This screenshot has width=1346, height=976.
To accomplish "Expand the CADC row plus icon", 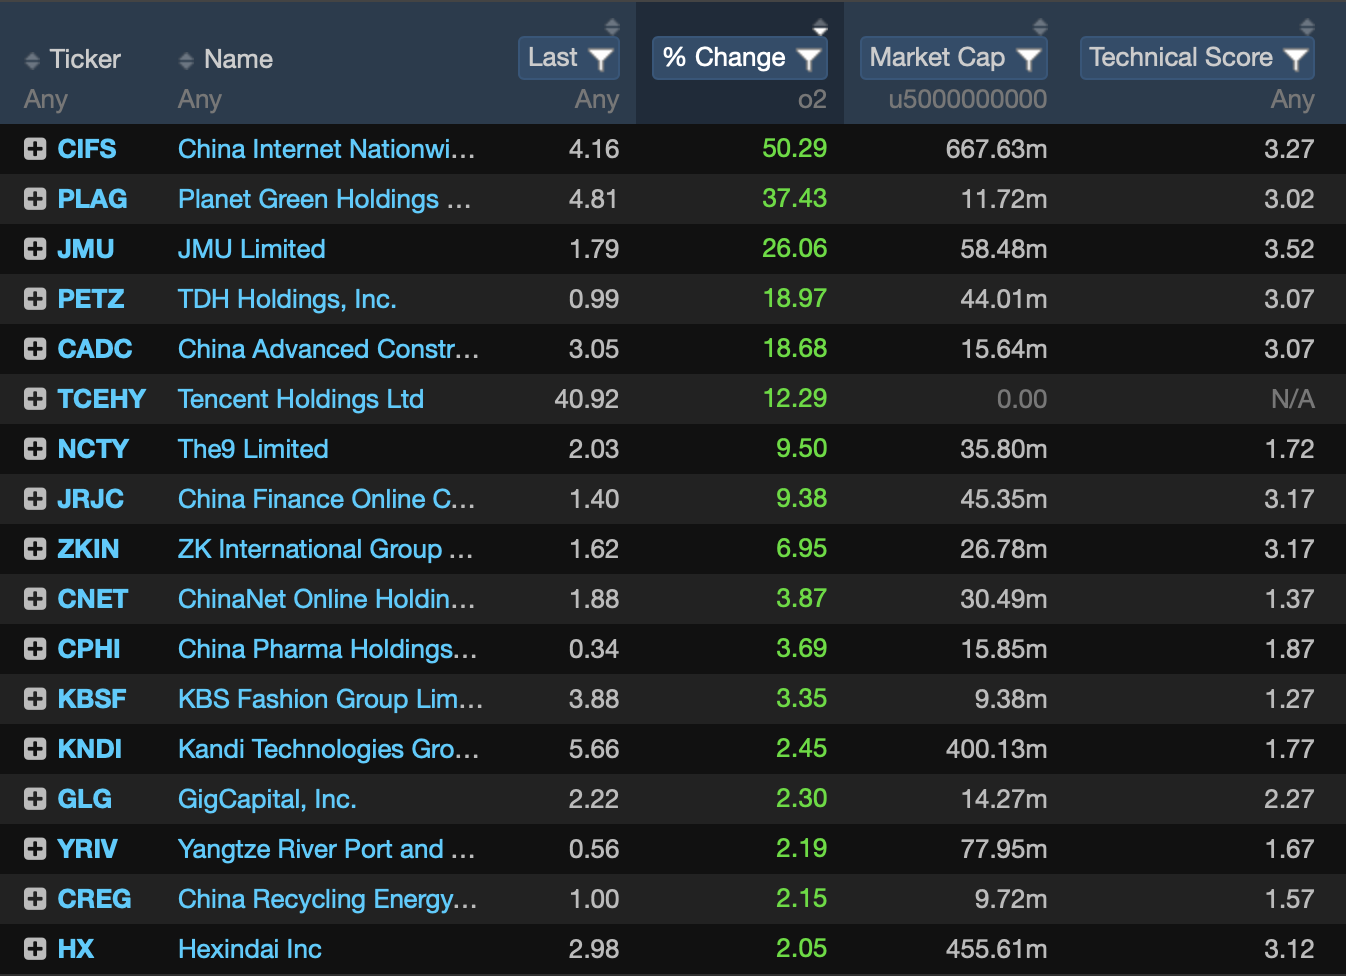I will [35, 349].
